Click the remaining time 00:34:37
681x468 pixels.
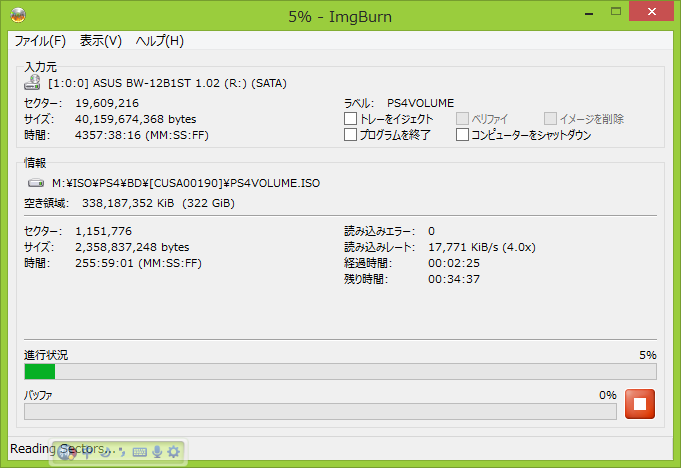tap(454, 279)
